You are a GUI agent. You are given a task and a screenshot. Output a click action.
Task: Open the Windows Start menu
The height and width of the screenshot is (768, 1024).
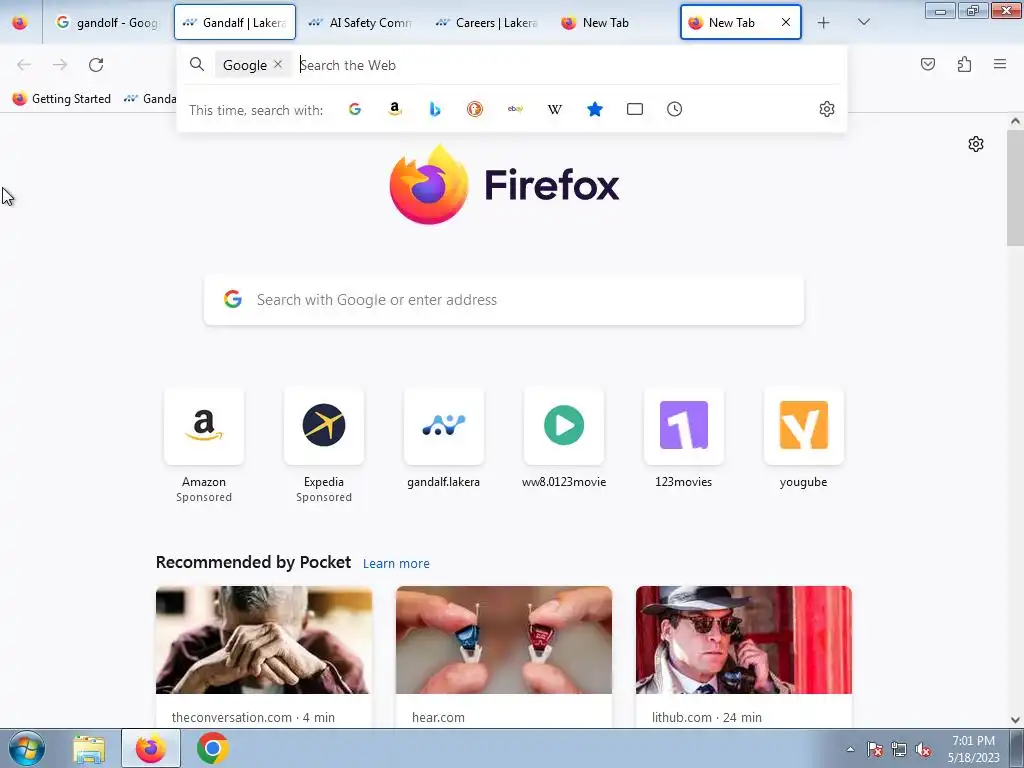click(x=26, y=748)
